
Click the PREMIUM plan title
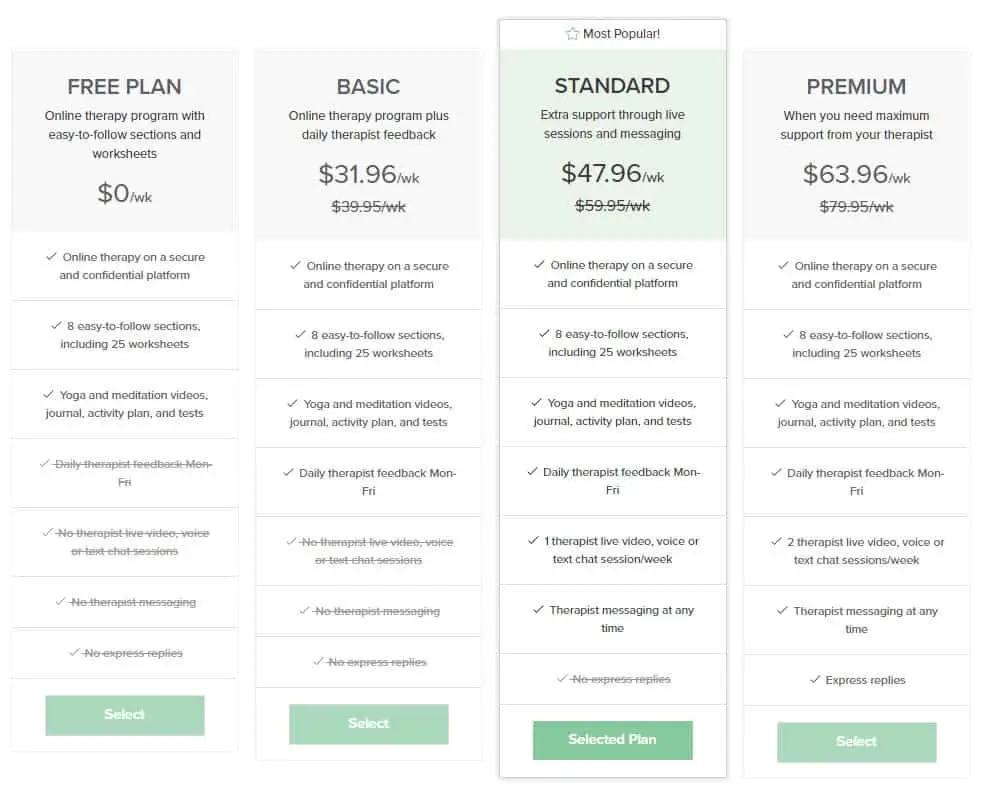(x=856, y=87)
